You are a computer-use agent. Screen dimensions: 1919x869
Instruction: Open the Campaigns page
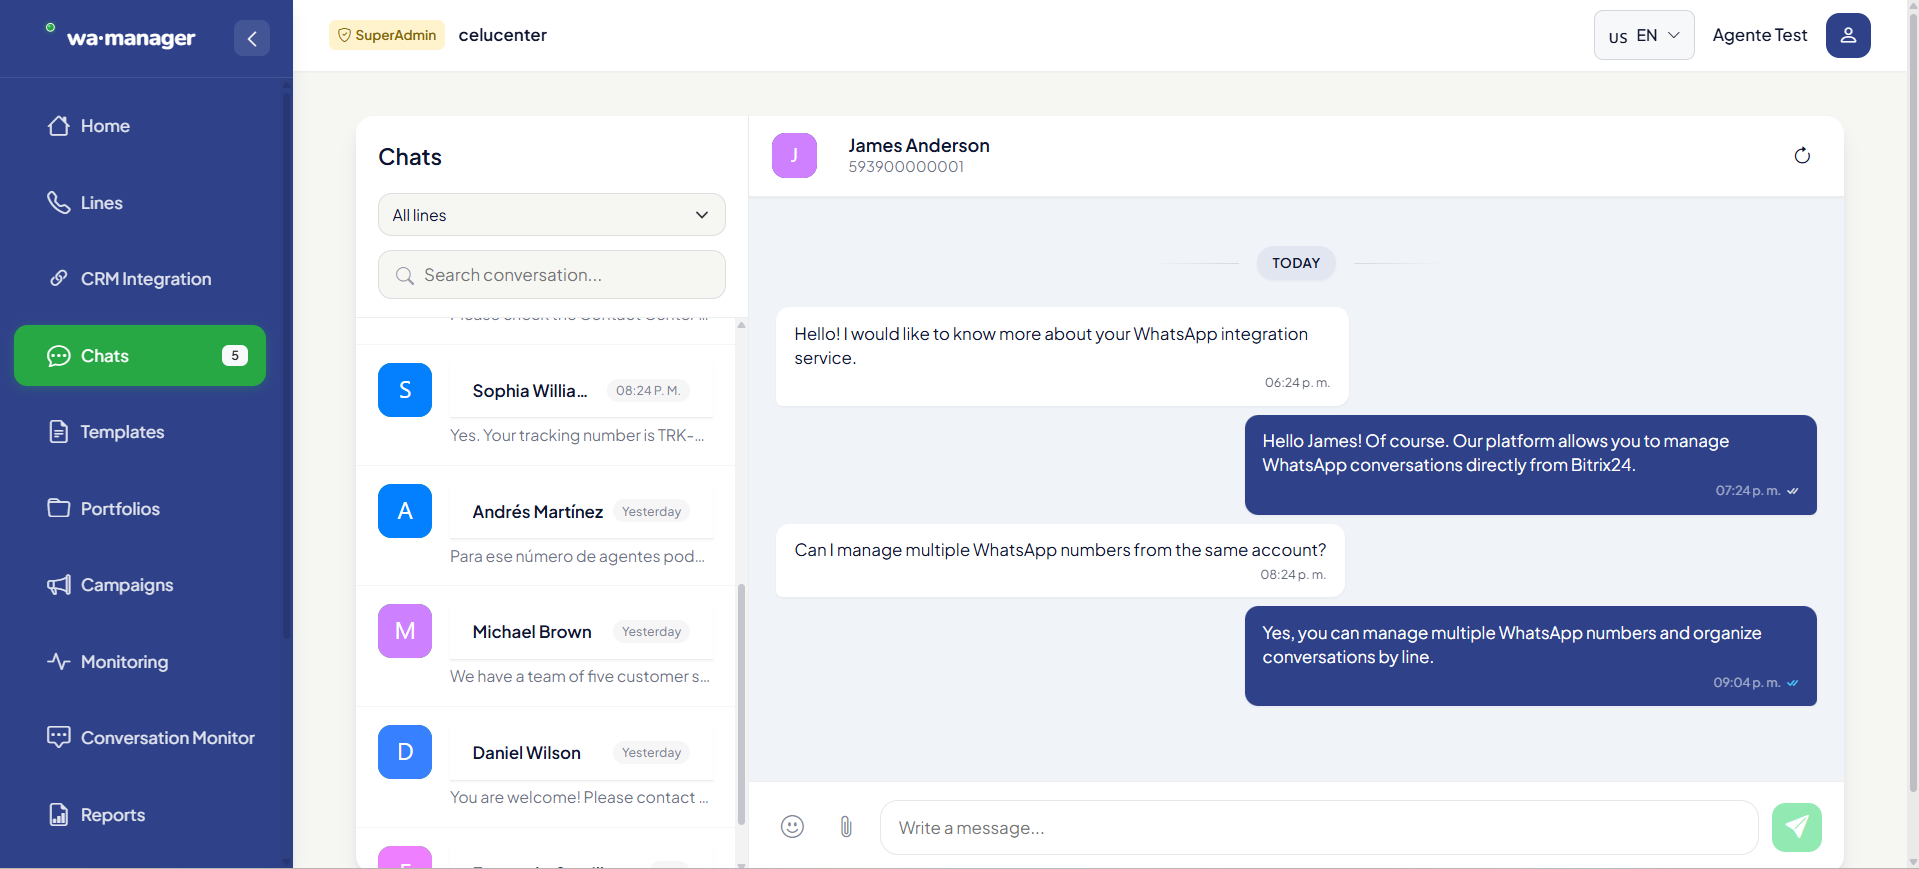tap(140, 585)
